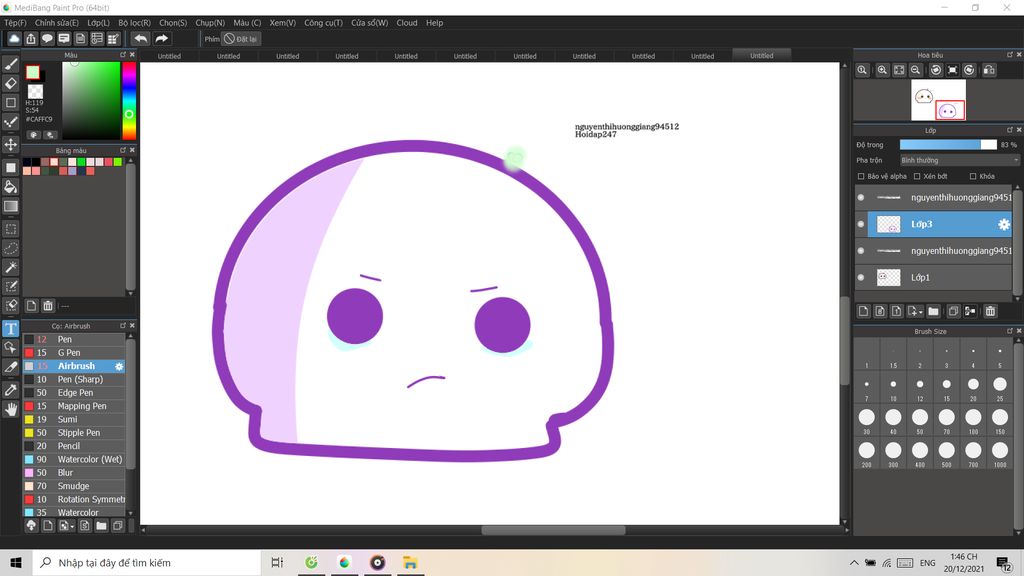Zoom in using the Navigator
Screen dimensions: 1024x576
point(882,70)
